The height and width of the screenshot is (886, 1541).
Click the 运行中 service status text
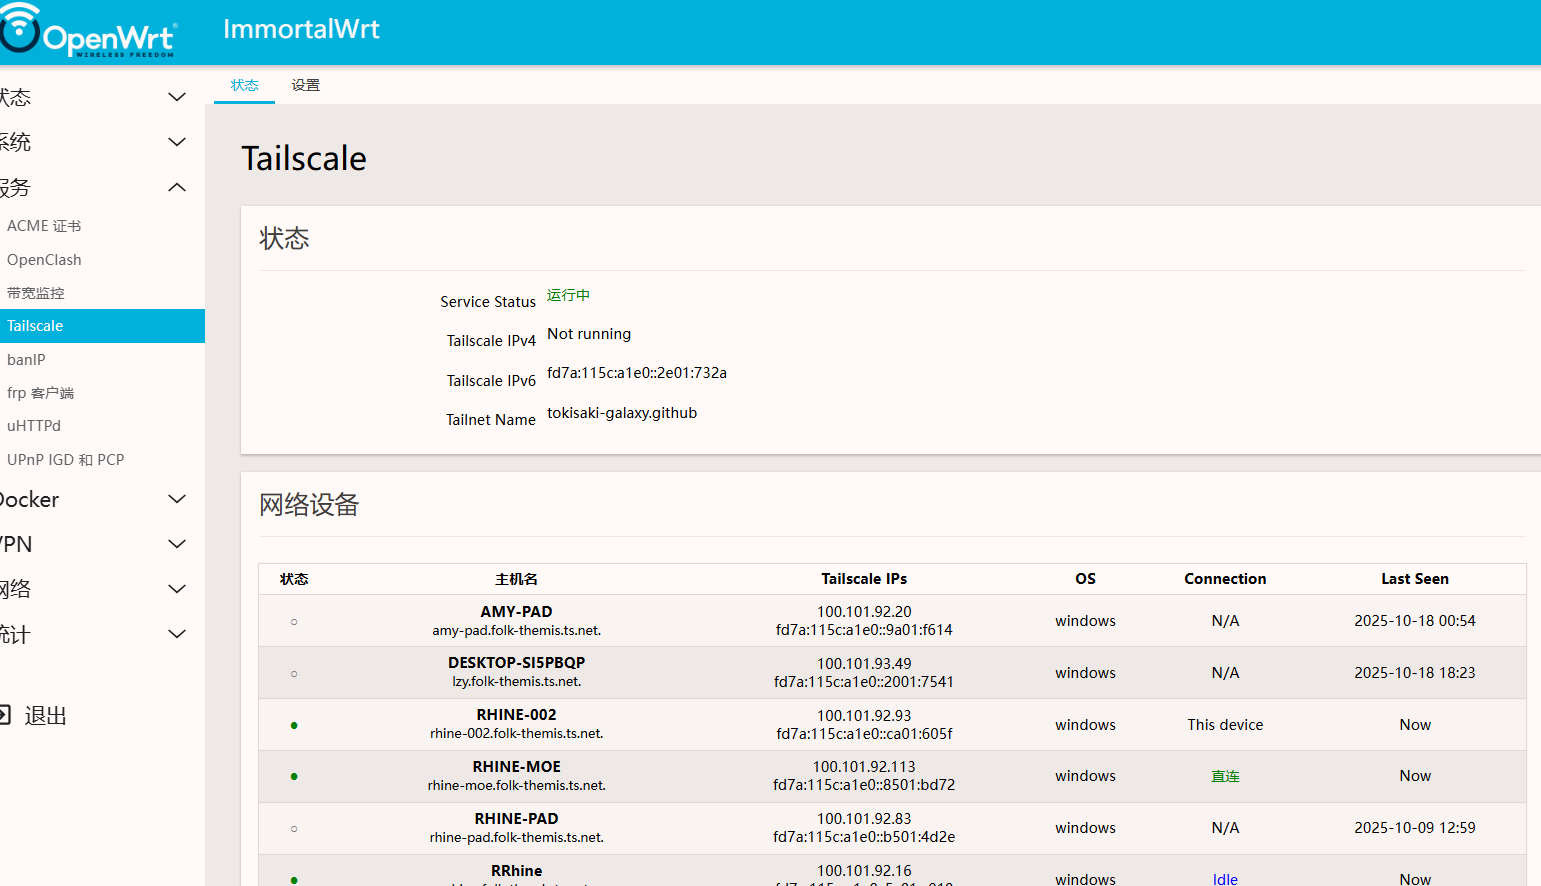[568, 295]
